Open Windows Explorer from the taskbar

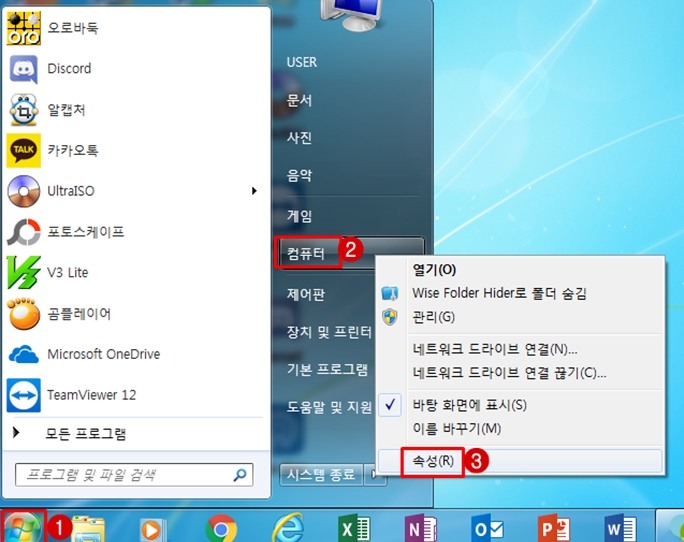pyautogui.click(x=89, y=529)
